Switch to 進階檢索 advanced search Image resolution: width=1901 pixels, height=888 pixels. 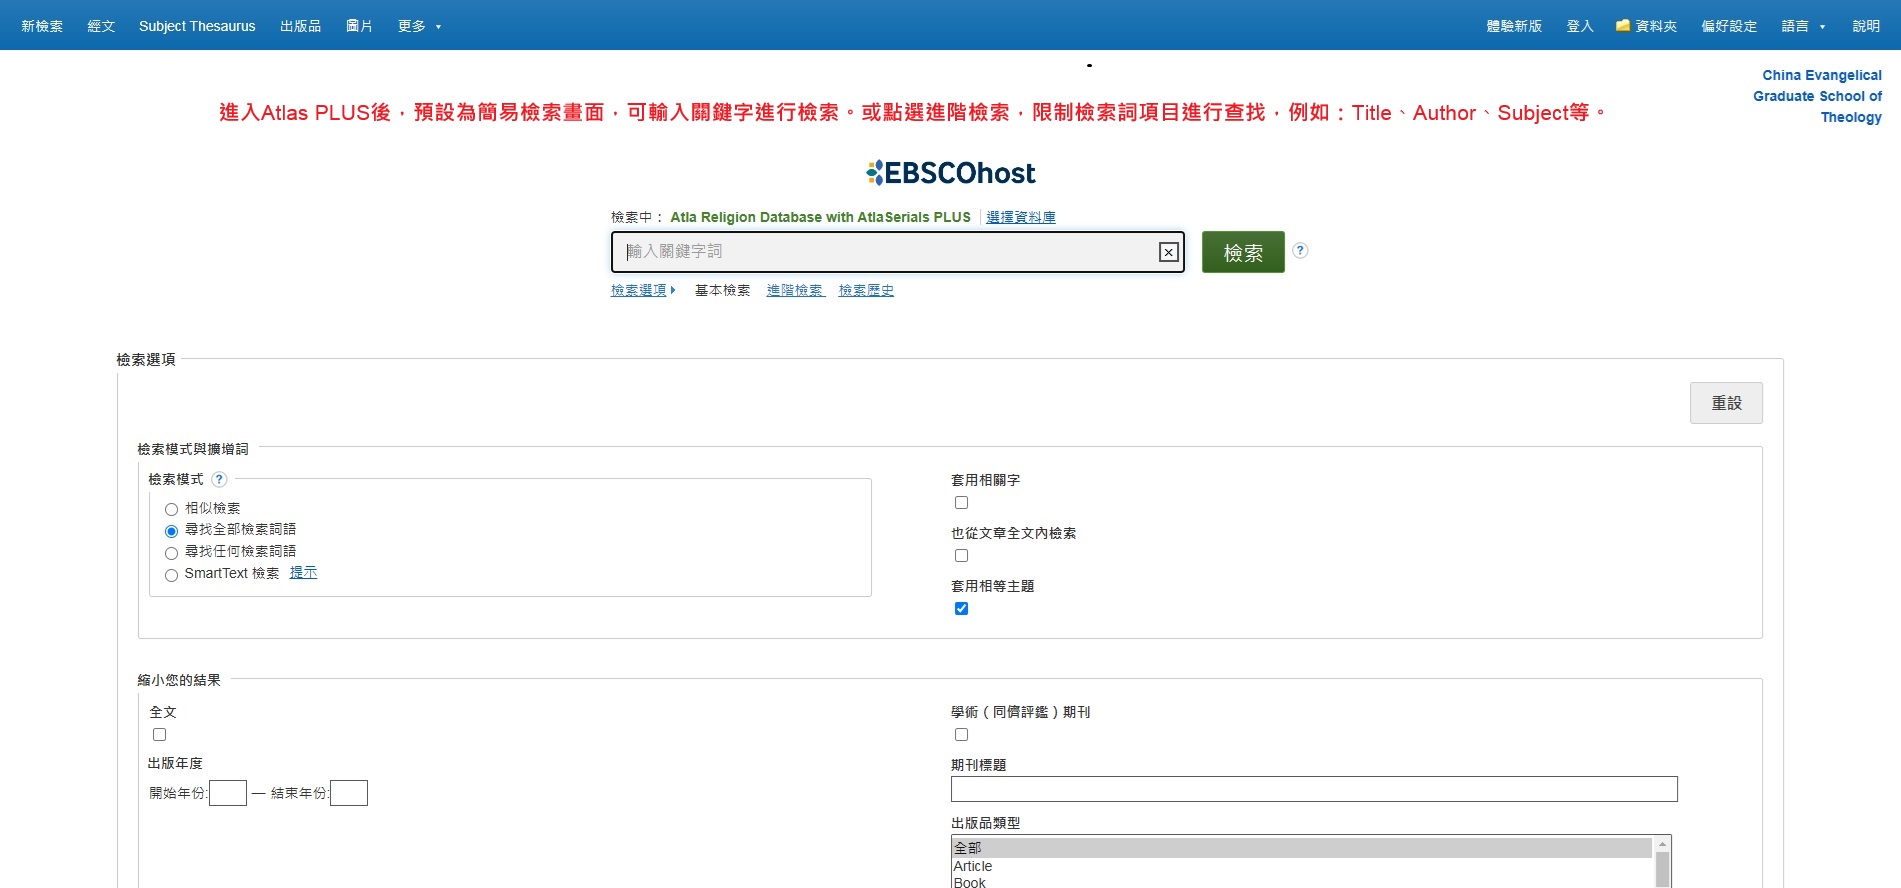[x=795, y=290]
